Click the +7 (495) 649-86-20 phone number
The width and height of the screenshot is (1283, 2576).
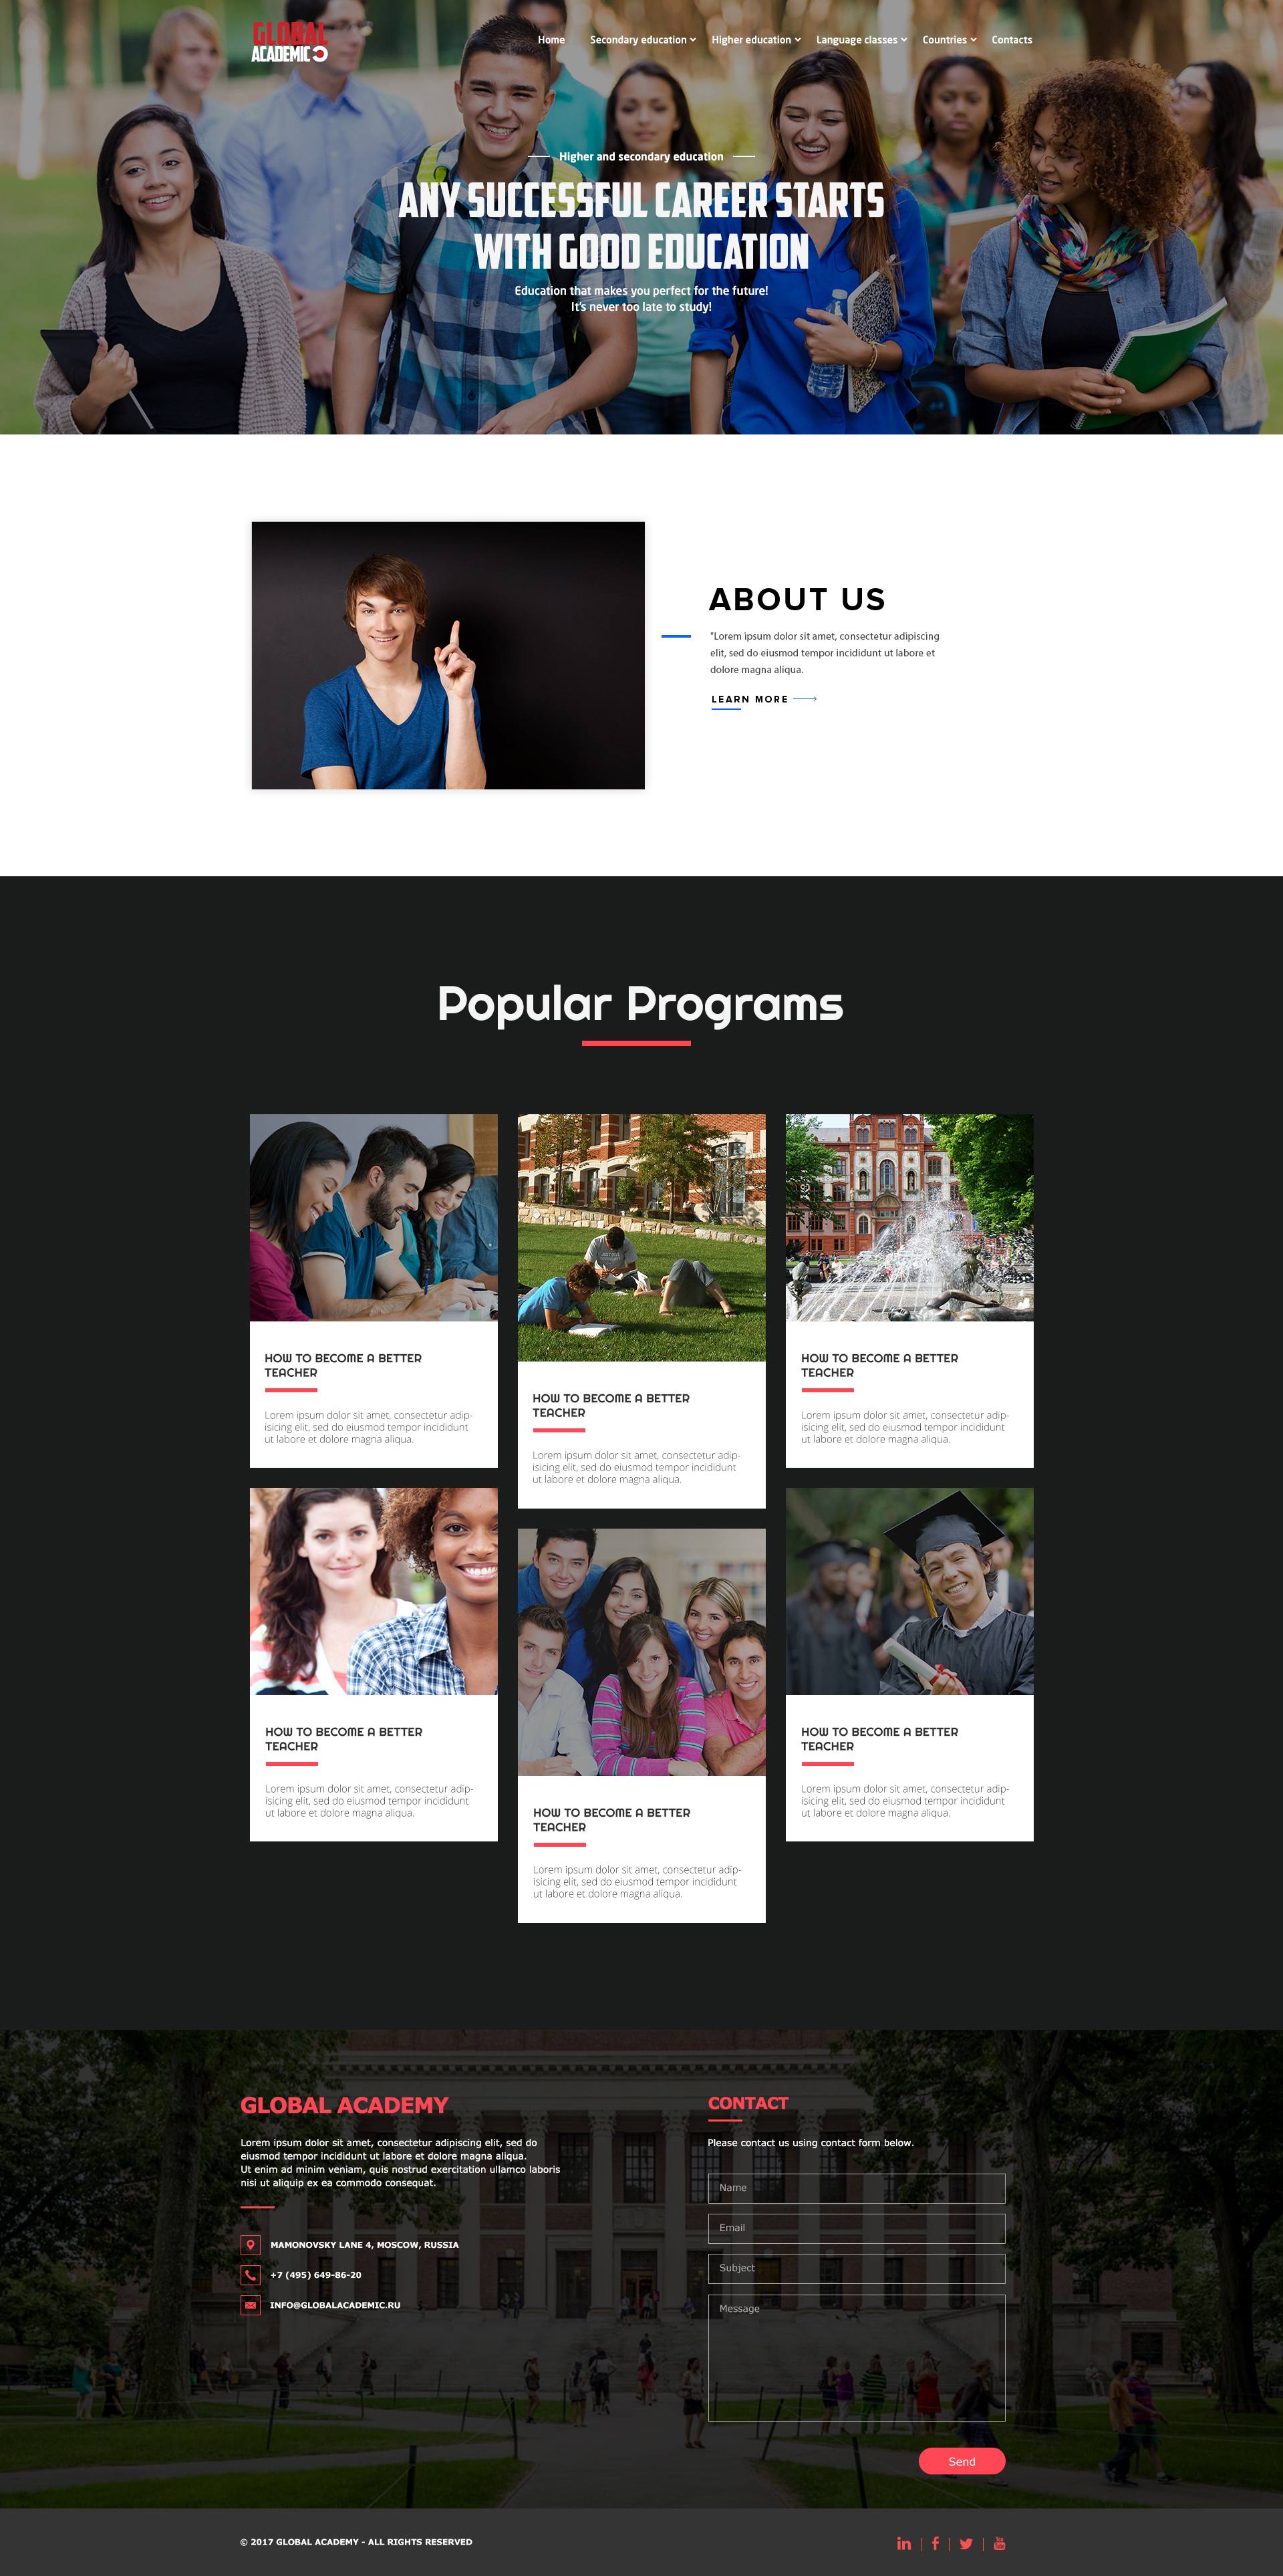click(316, 2275)
